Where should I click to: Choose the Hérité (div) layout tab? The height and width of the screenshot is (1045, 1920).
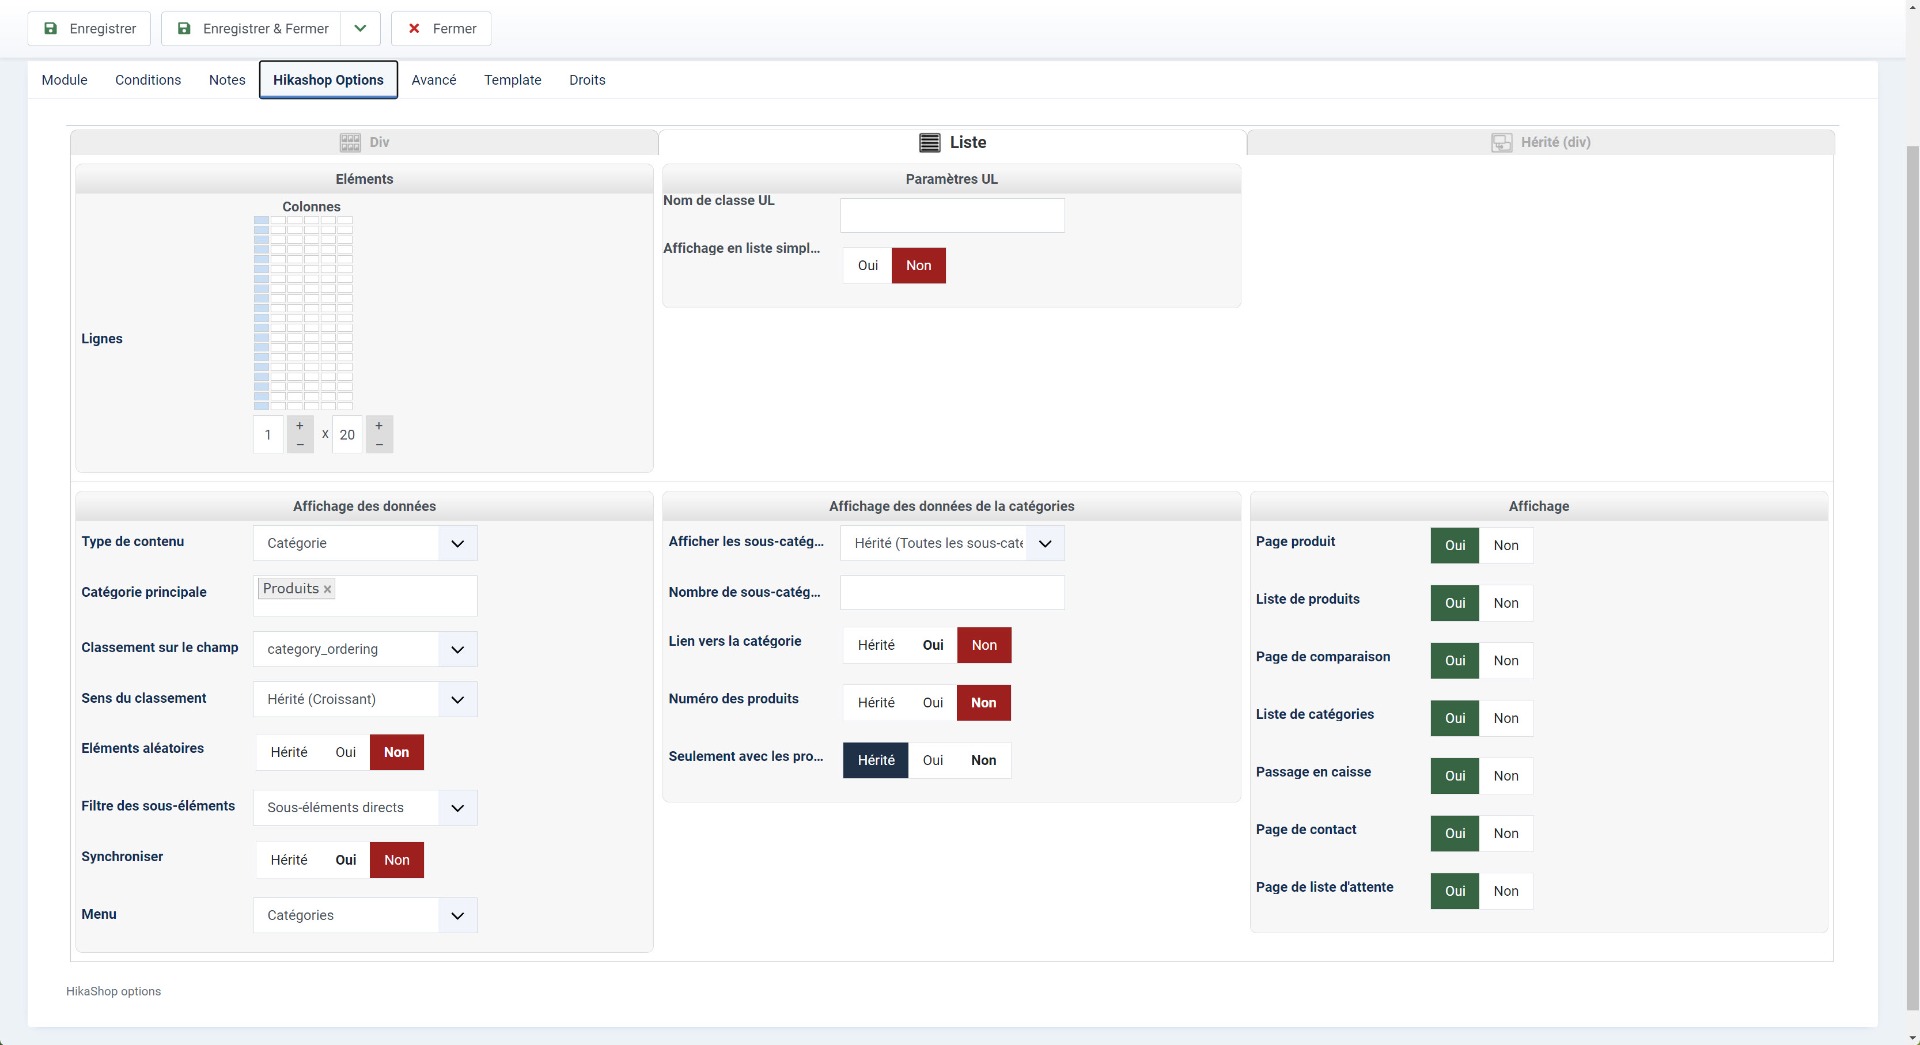[x=1540, y=142]
